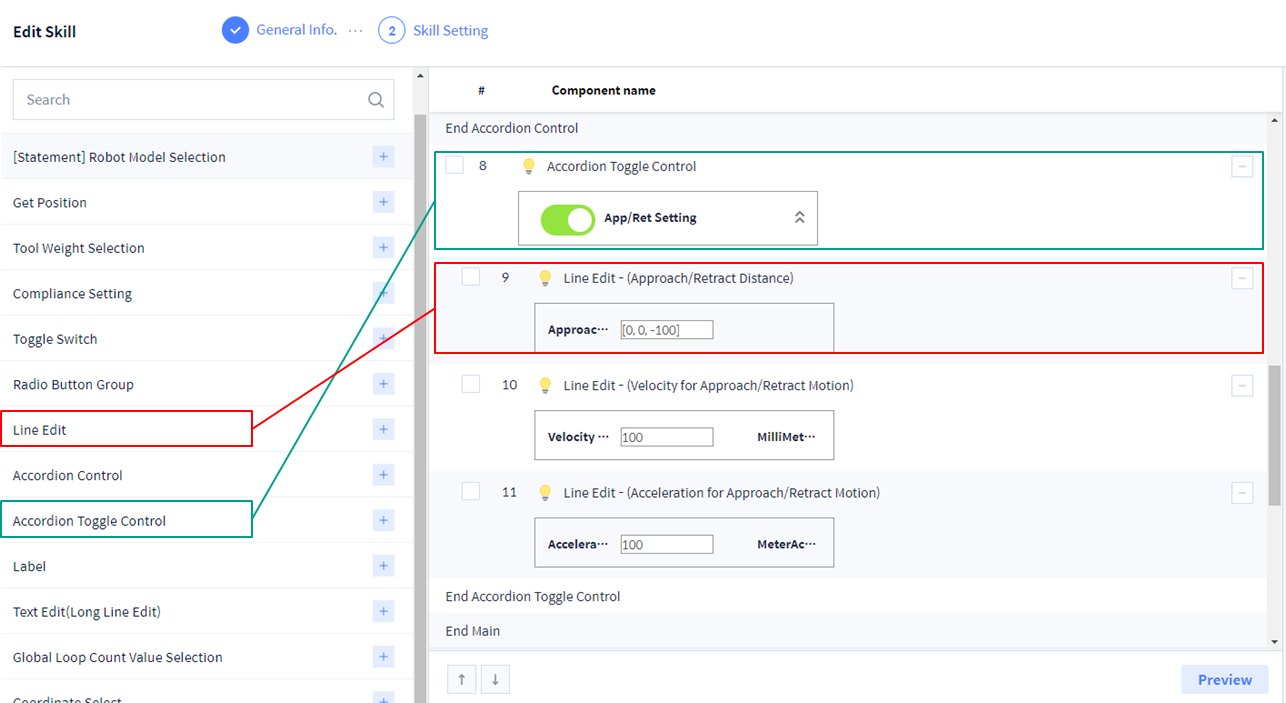Click the Approach distance input field
The image size is (1286, 703).
pyautogui.click(x=666, y=330)
